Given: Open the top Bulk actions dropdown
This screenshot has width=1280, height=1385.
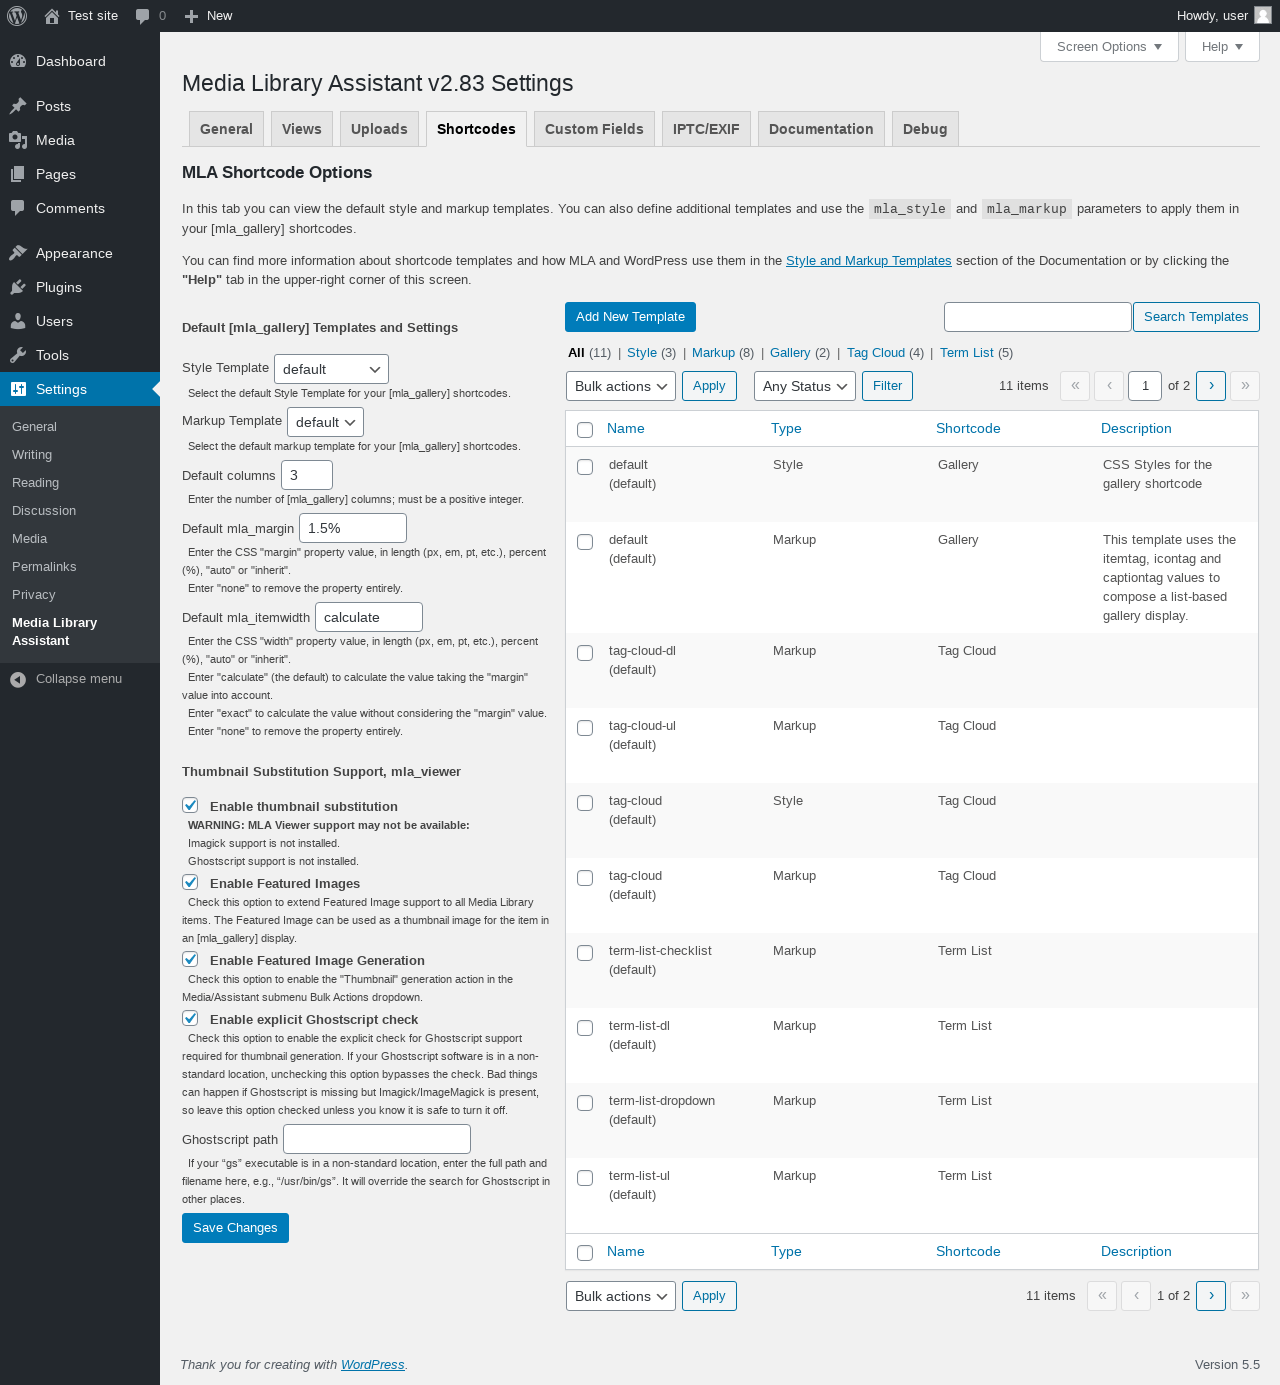Looking at the screenshot, I should [621, 386].
